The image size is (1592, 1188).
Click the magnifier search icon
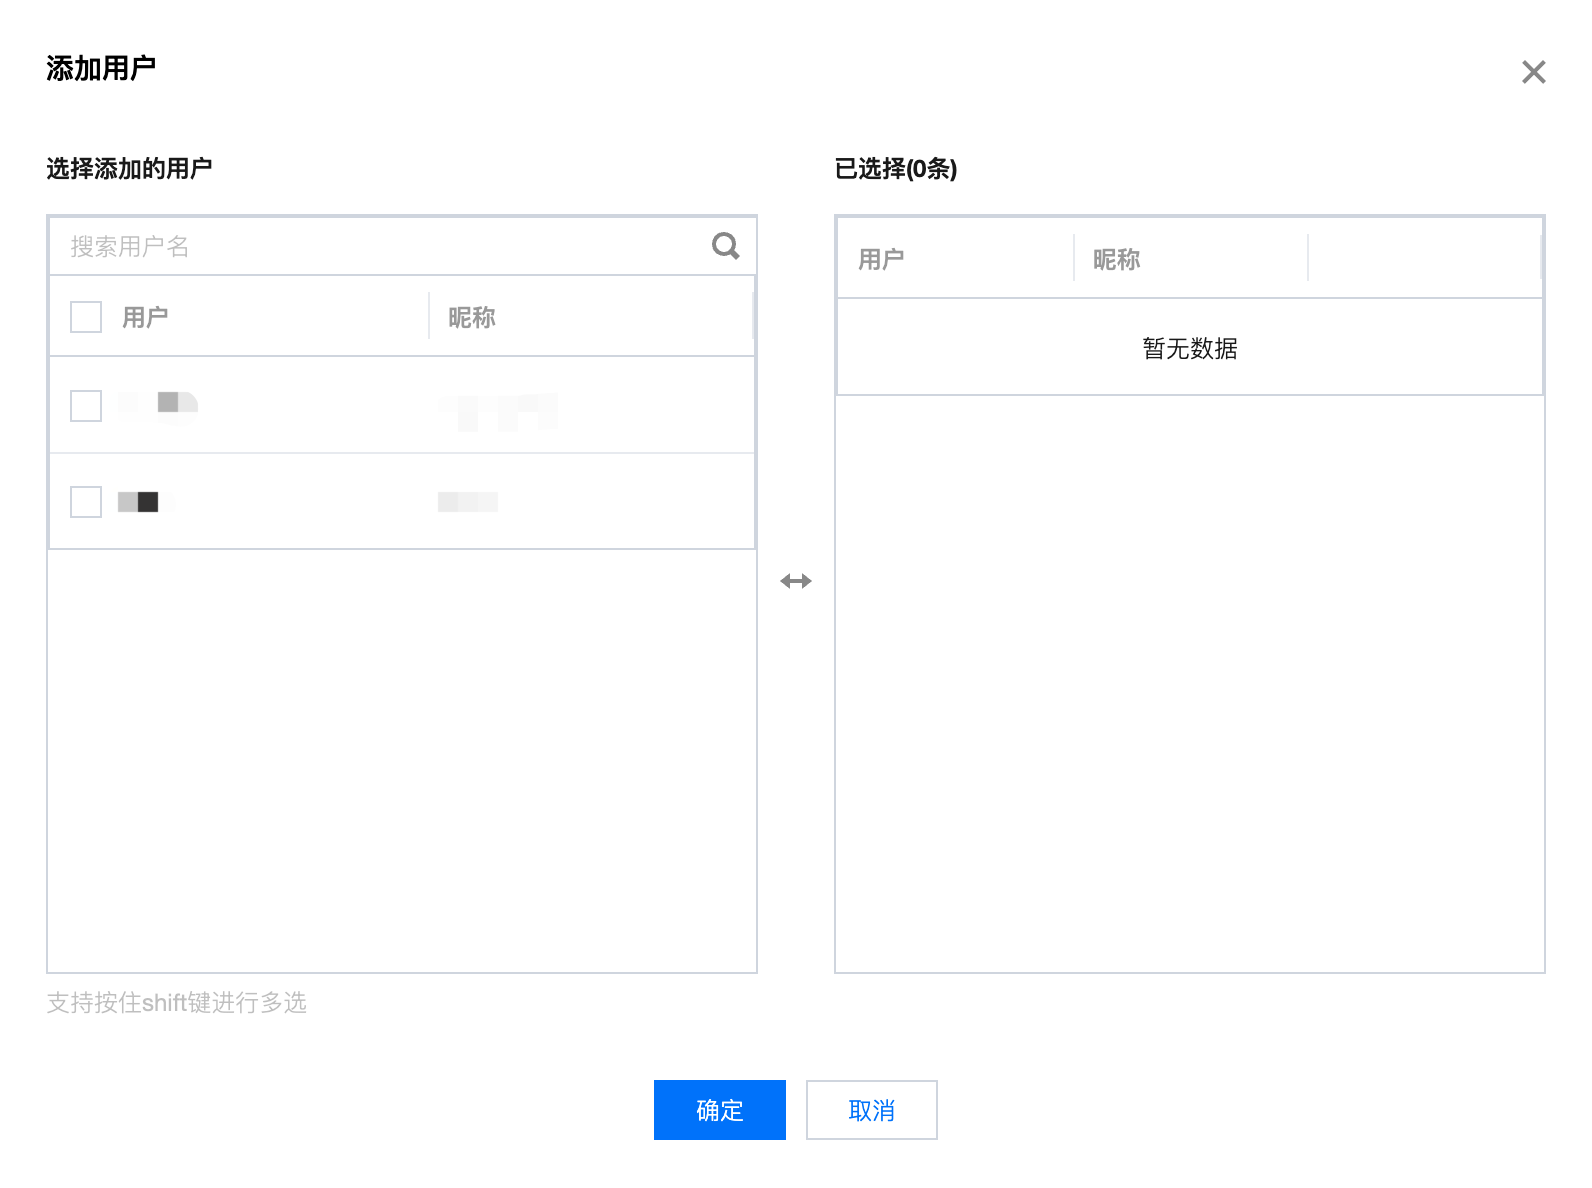[x=725, y=246]
